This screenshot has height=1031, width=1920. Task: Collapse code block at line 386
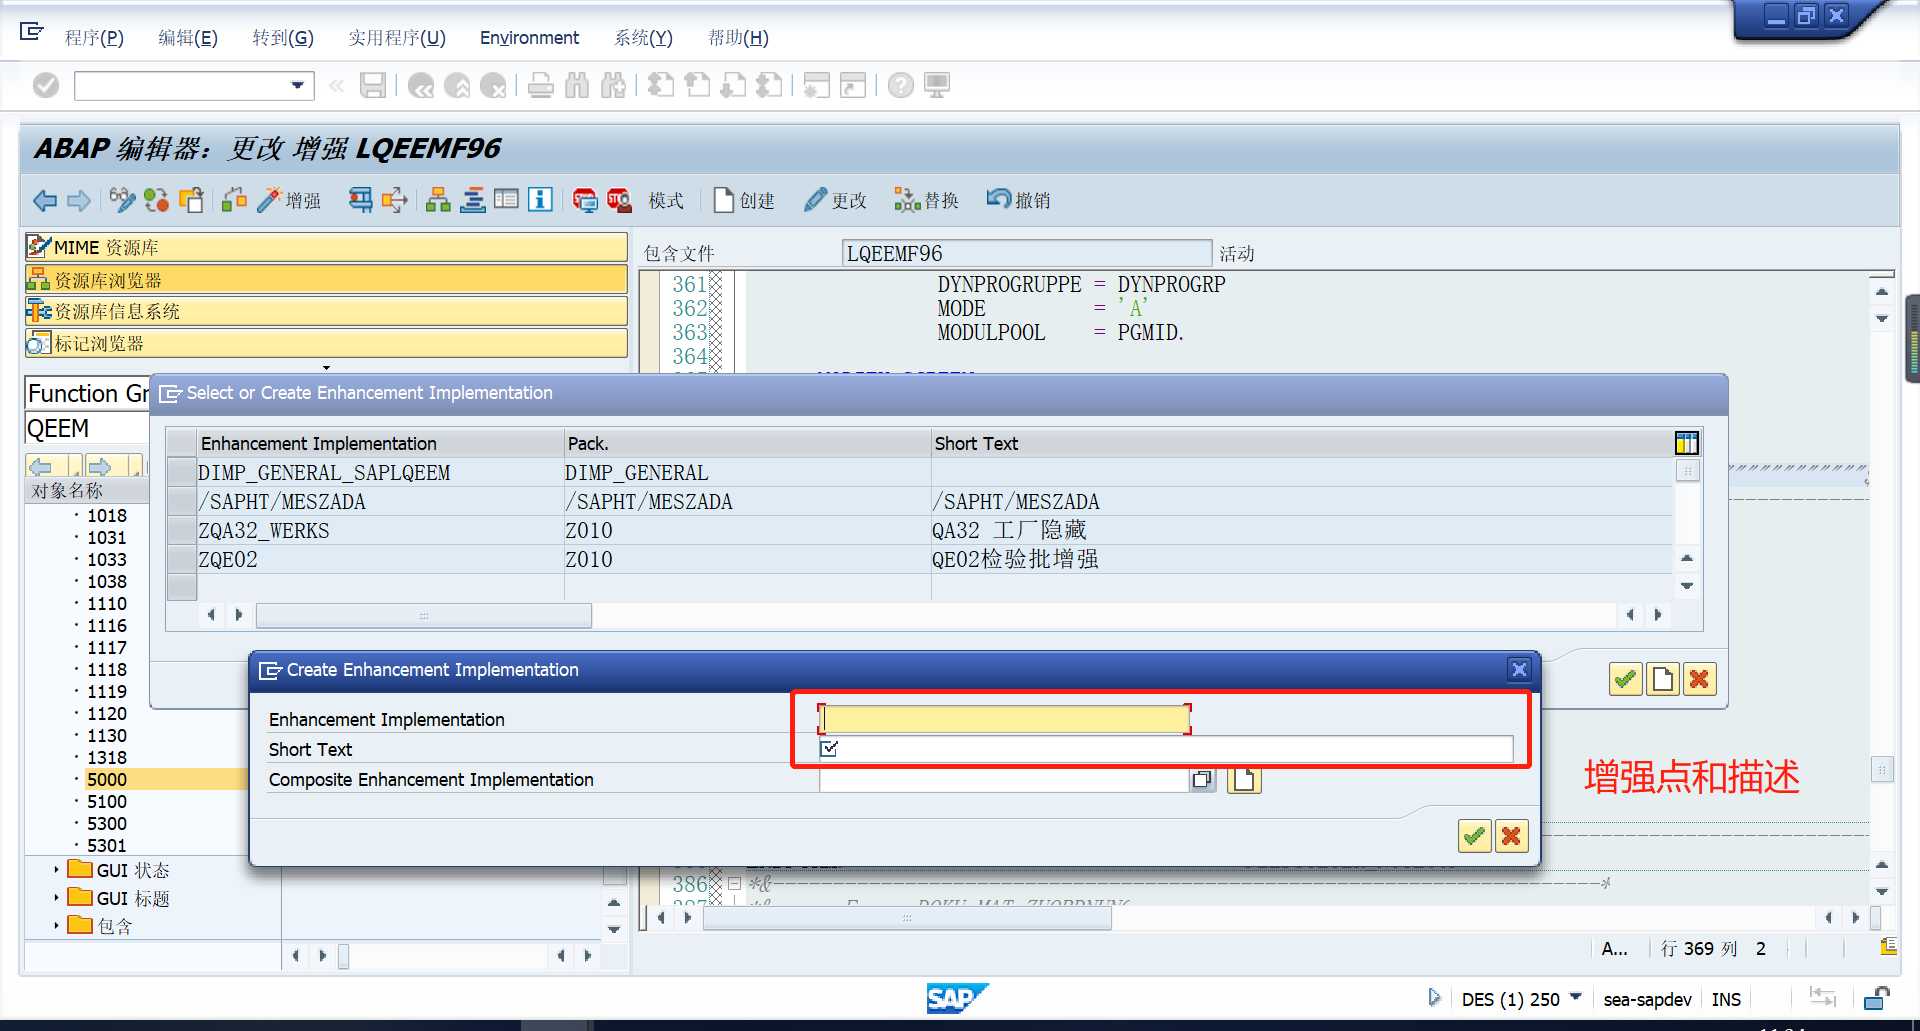tap(734, 884)
